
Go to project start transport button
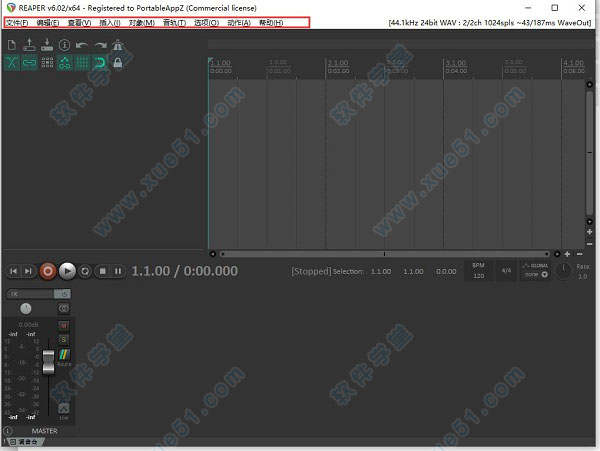(x=13, y=271)
